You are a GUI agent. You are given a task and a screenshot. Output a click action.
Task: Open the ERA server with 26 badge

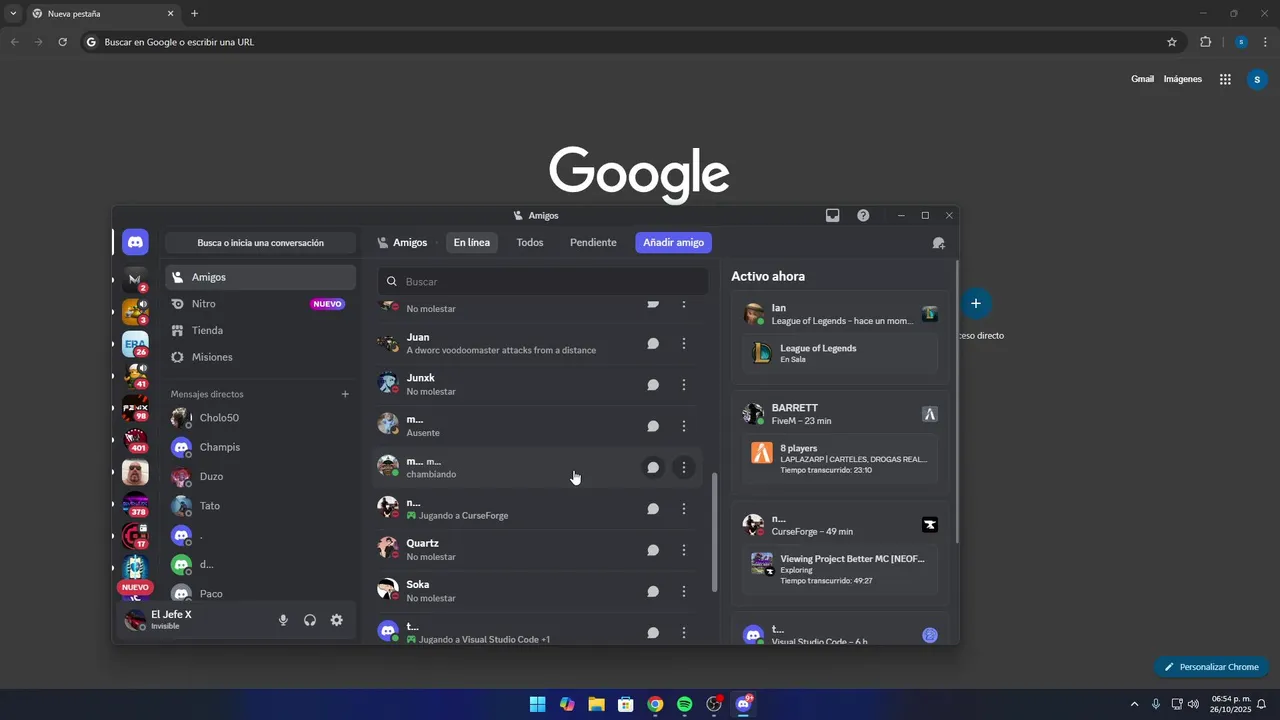tap(135, 344)
